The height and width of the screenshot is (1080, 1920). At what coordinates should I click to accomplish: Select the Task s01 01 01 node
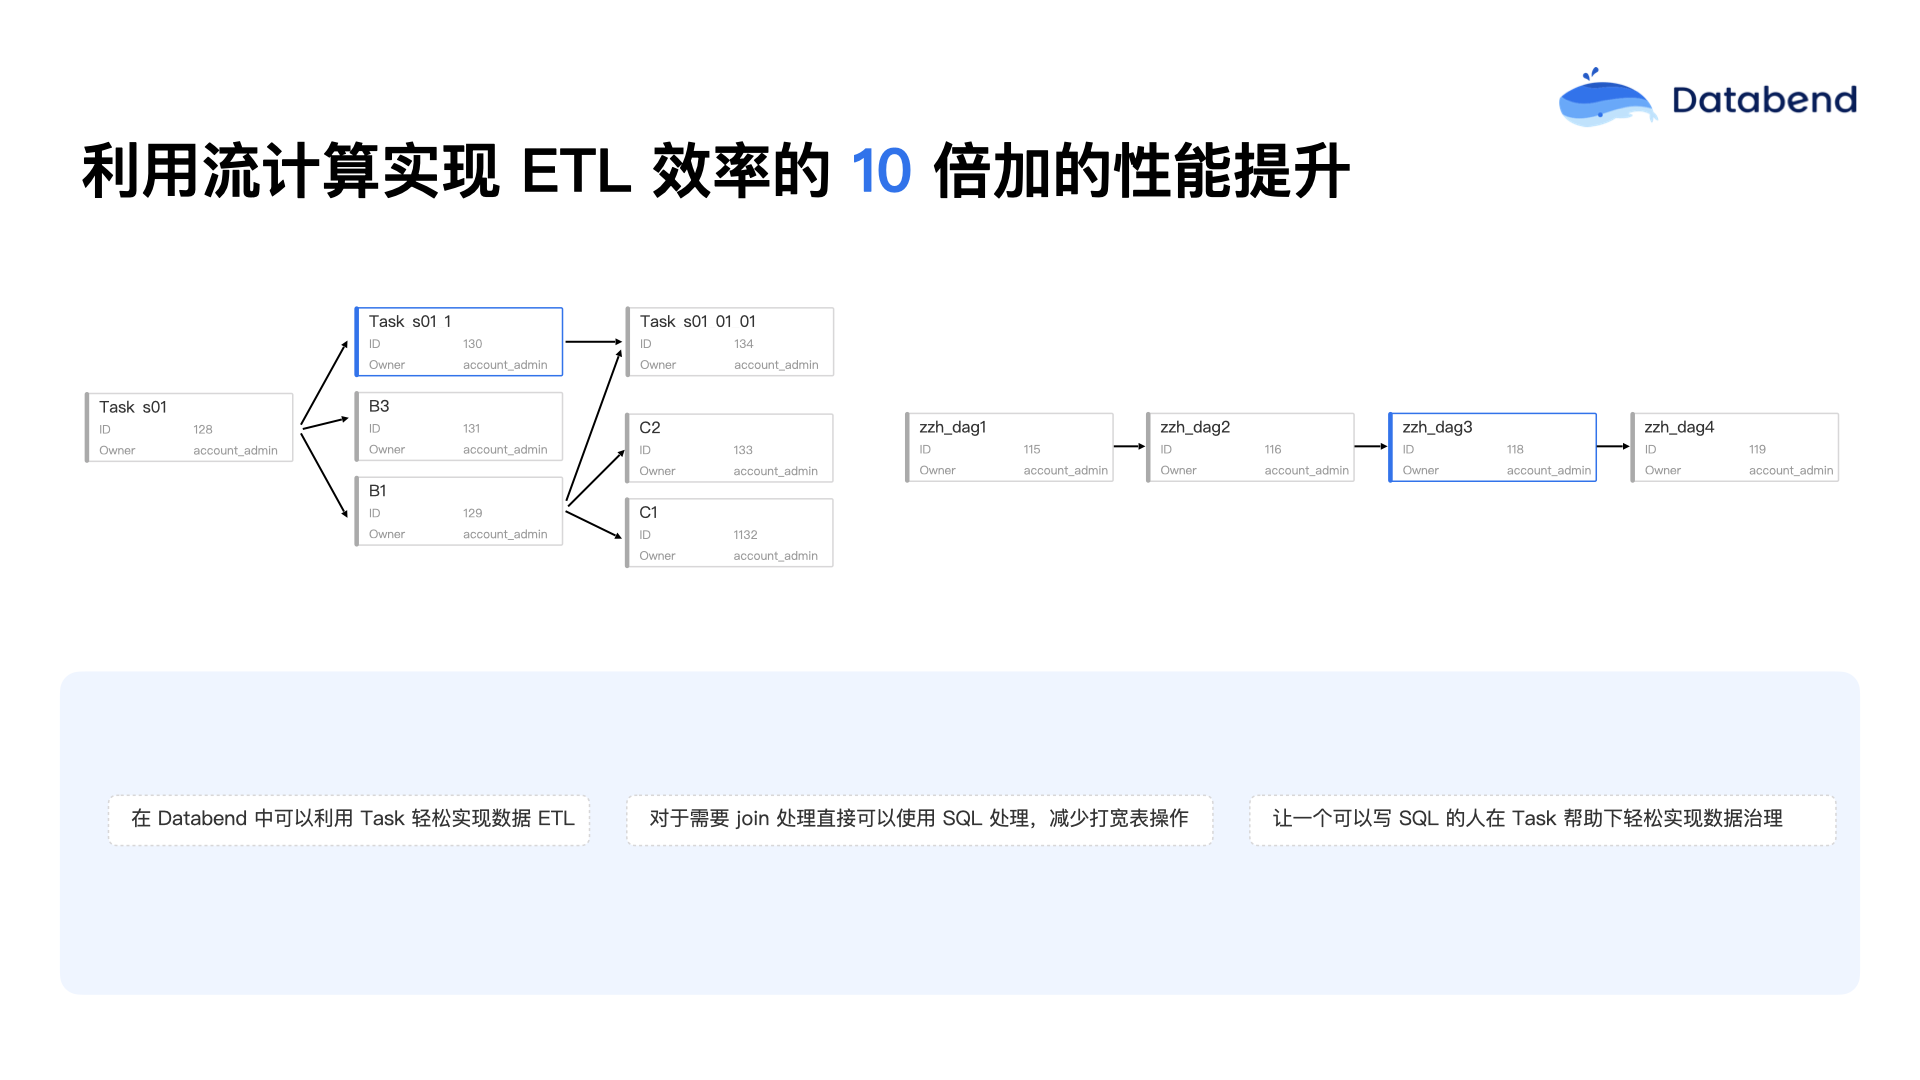click(730, 342)
